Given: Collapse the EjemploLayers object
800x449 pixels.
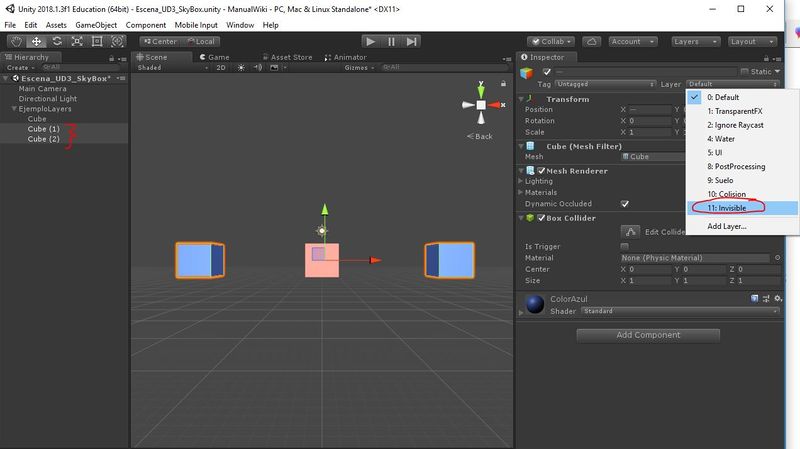Looking at the screenshot, I should point(14,109).
